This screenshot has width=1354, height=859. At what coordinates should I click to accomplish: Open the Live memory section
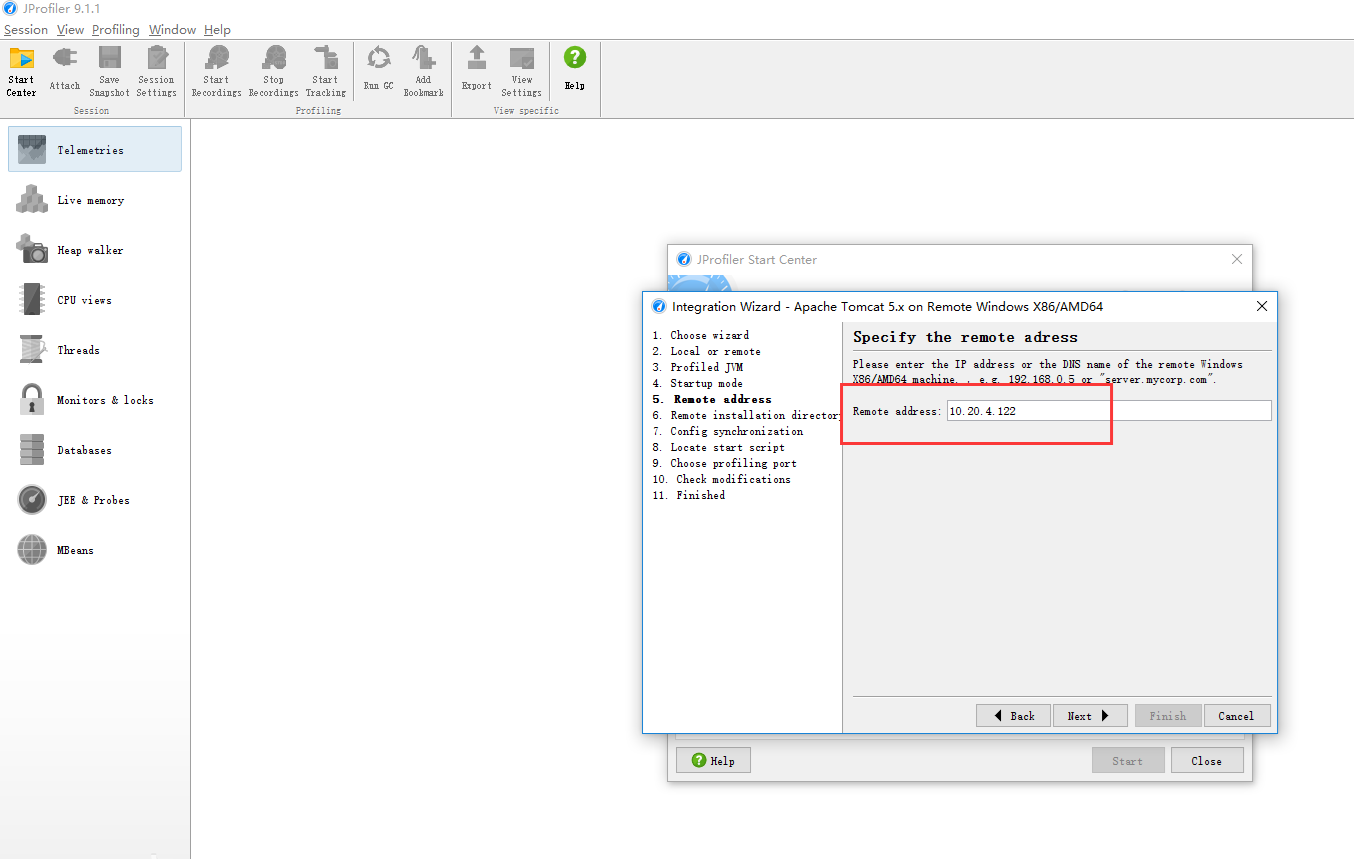tap(95, 200)
